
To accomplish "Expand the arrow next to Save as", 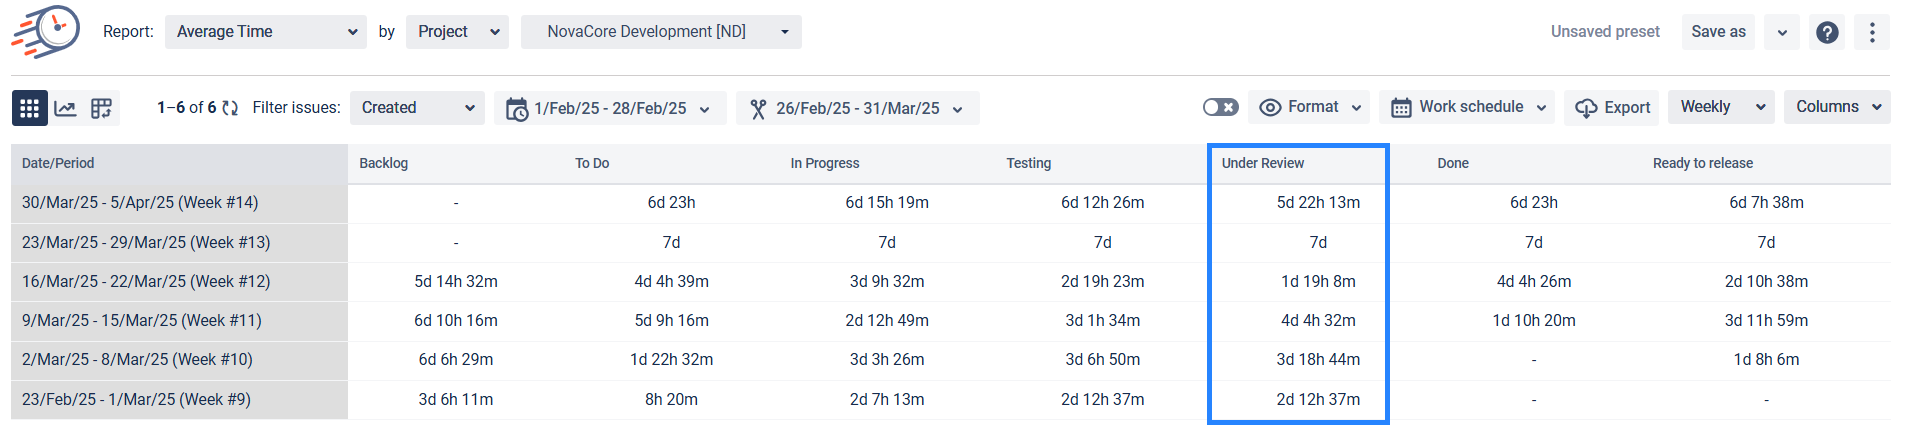I will [1782, 32].
